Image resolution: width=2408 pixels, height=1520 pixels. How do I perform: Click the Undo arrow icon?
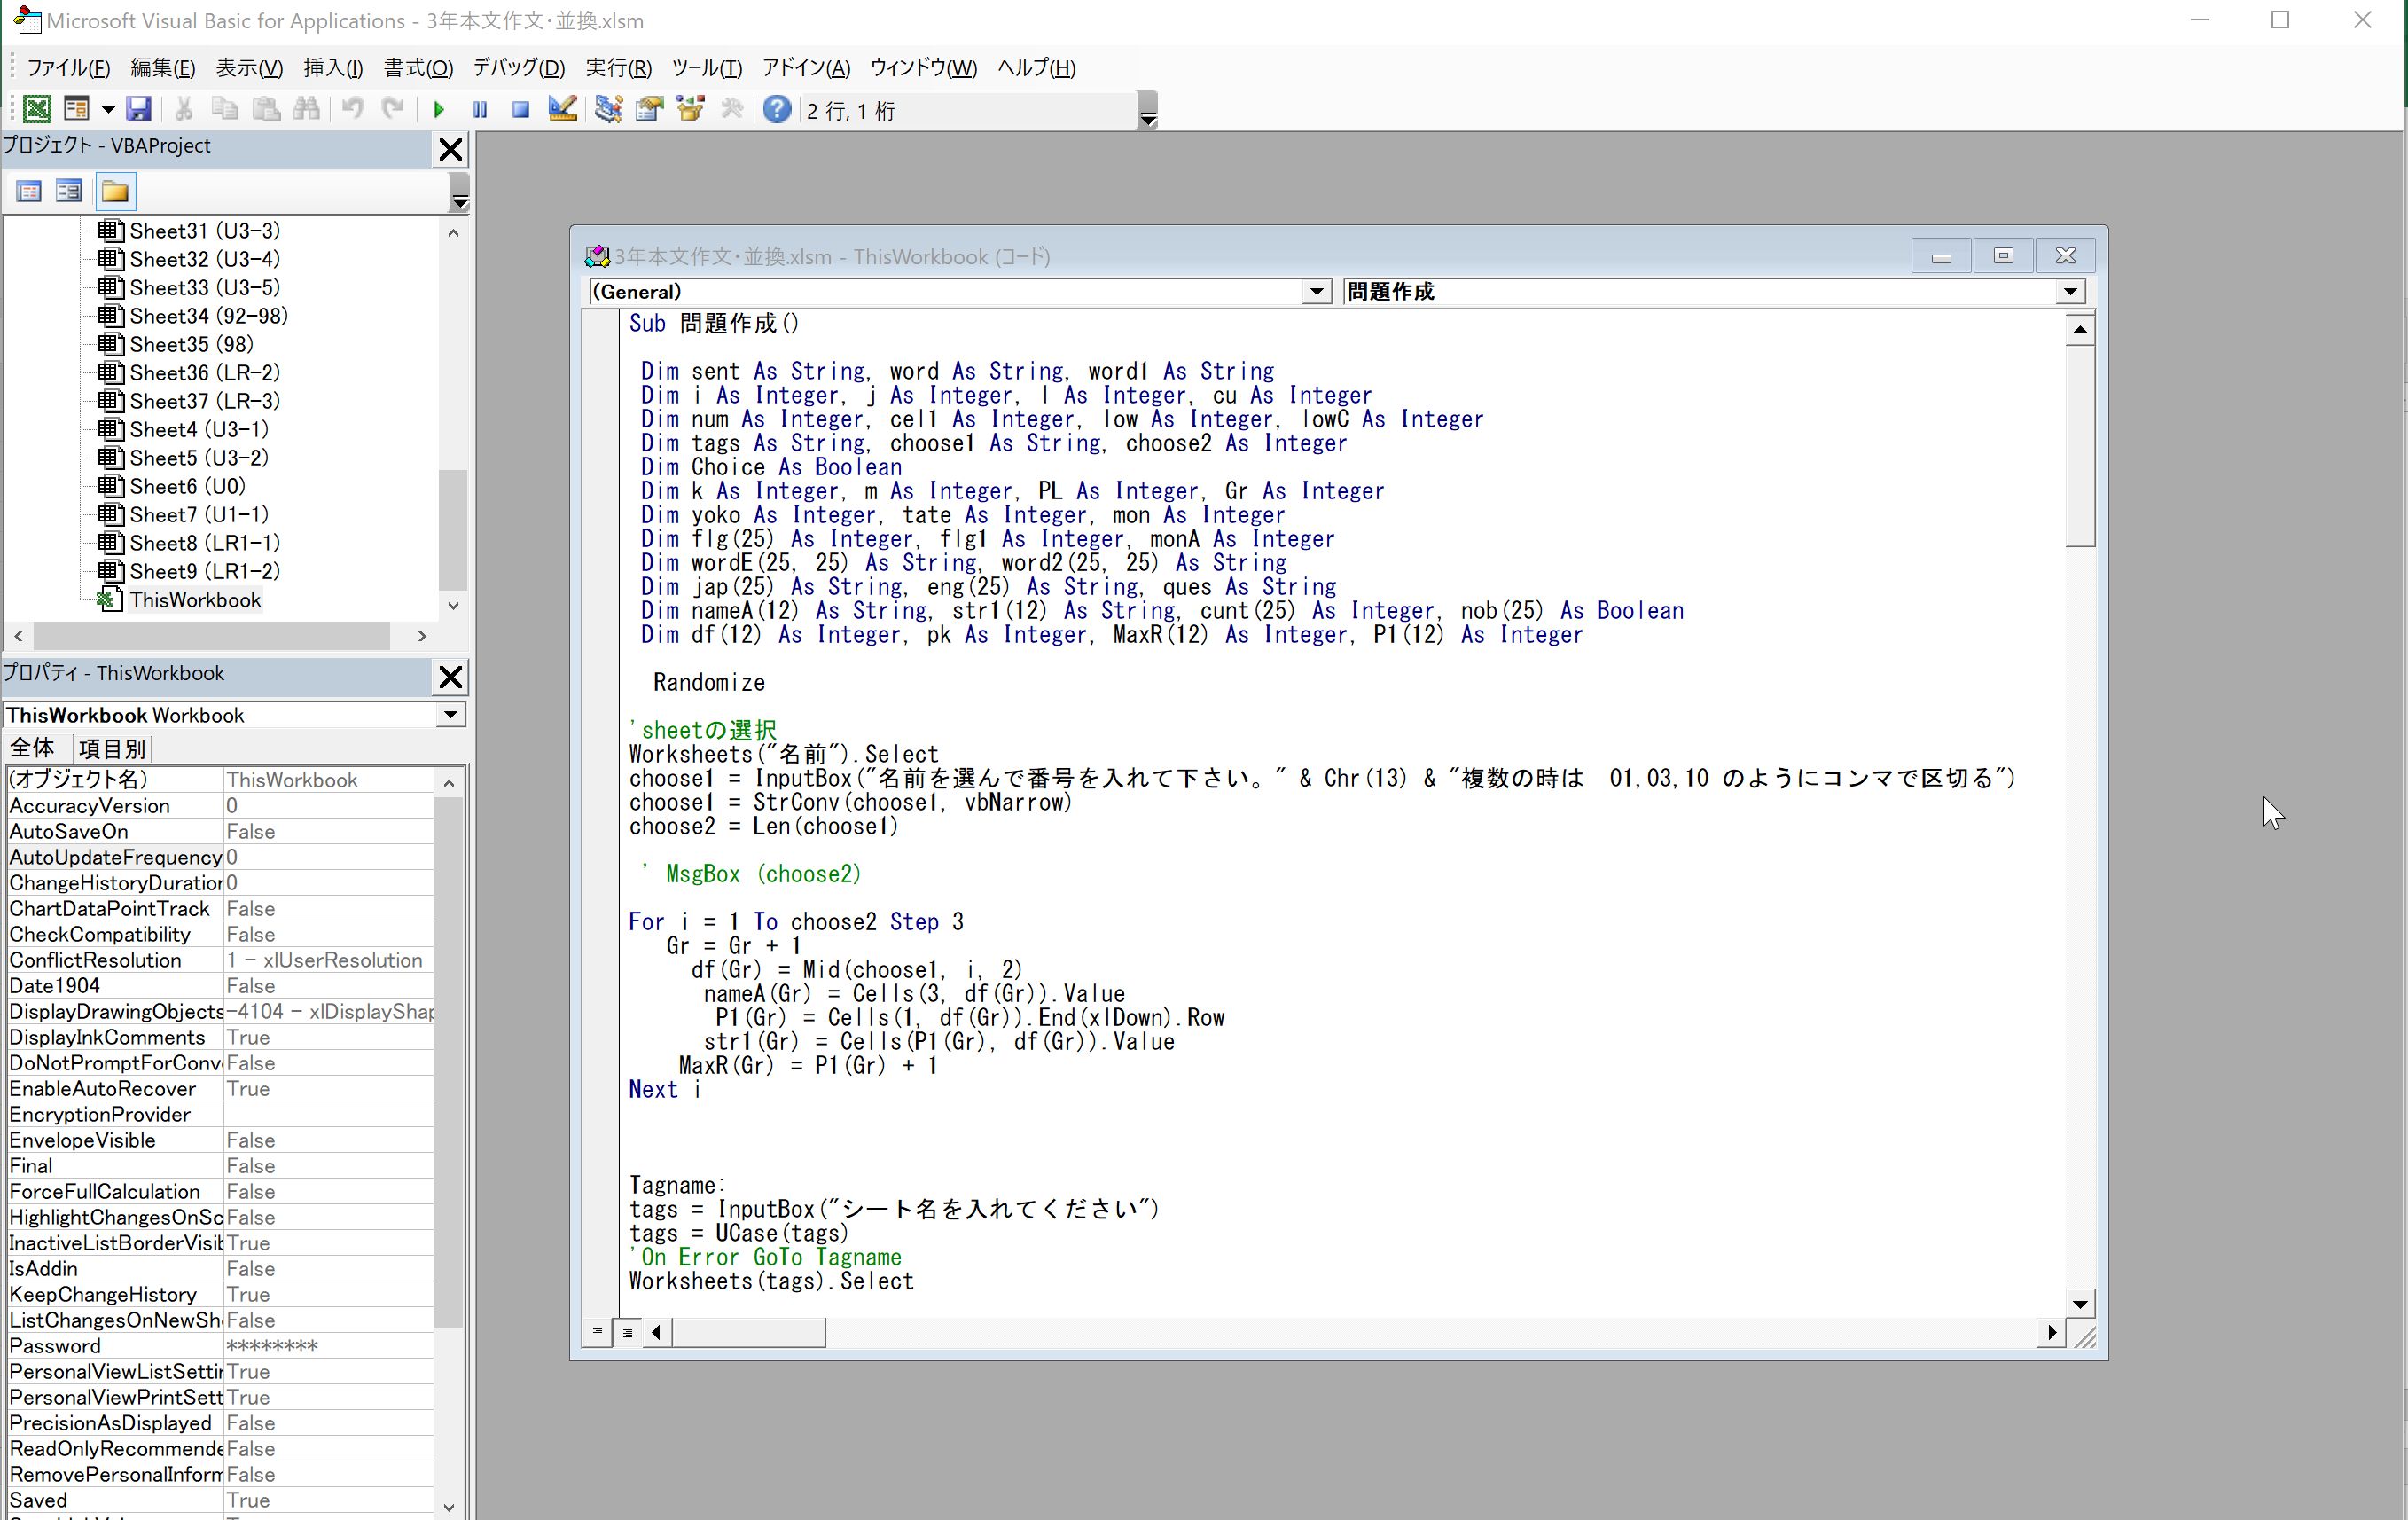click(x=352, y=109)
